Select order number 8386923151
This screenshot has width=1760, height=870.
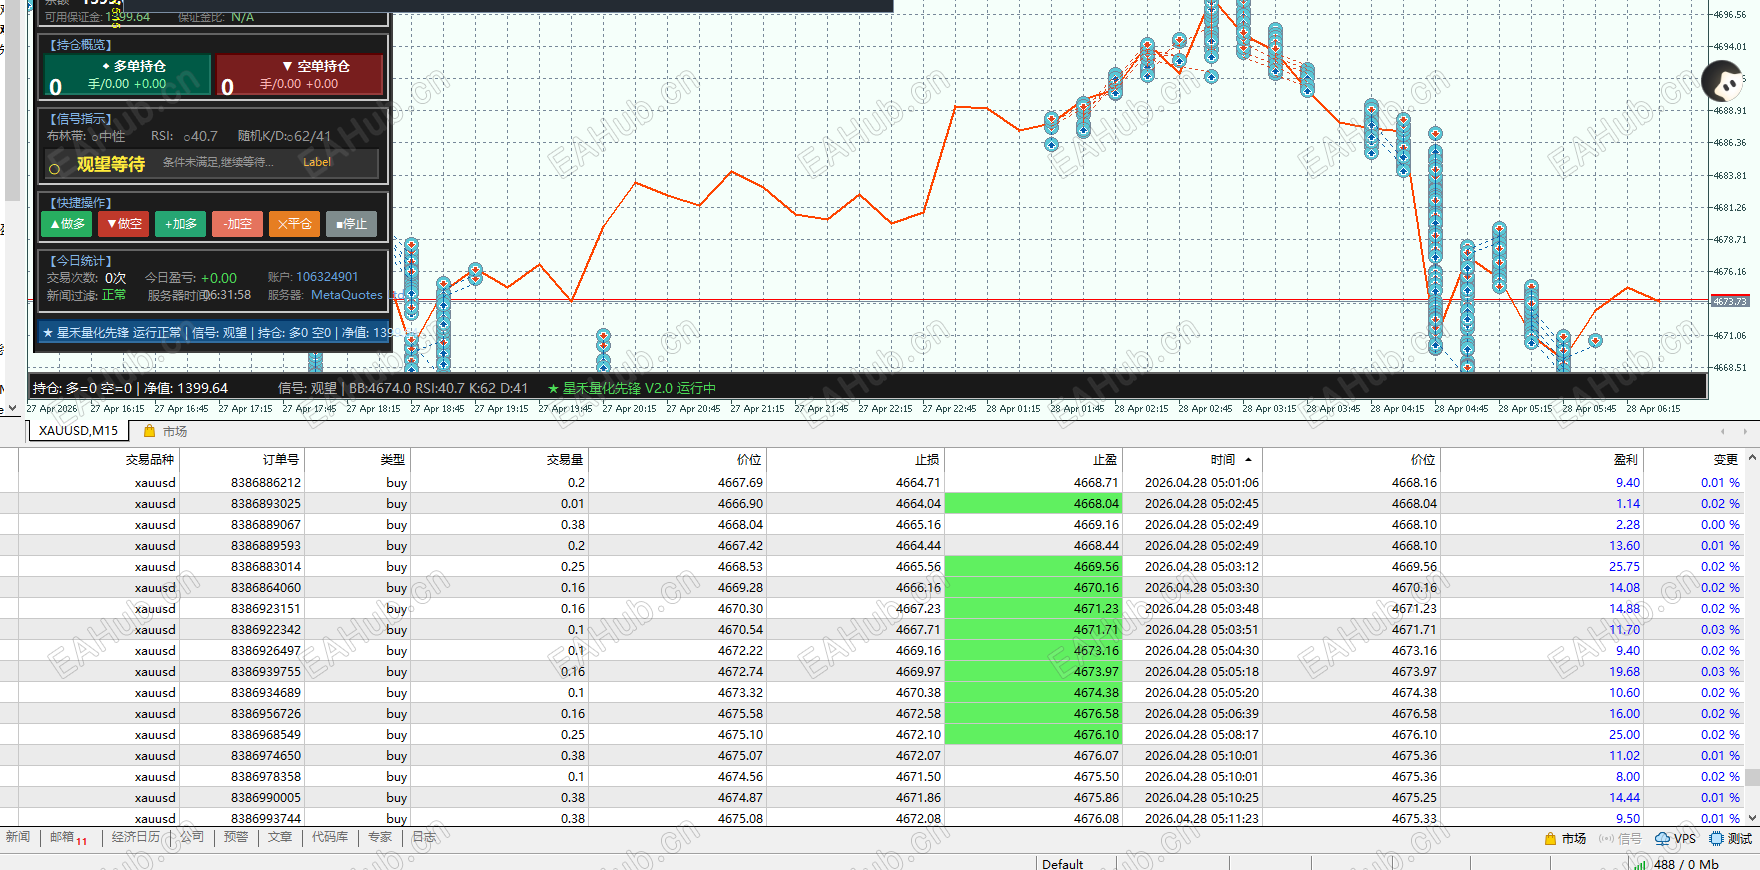tap(266, 609)
